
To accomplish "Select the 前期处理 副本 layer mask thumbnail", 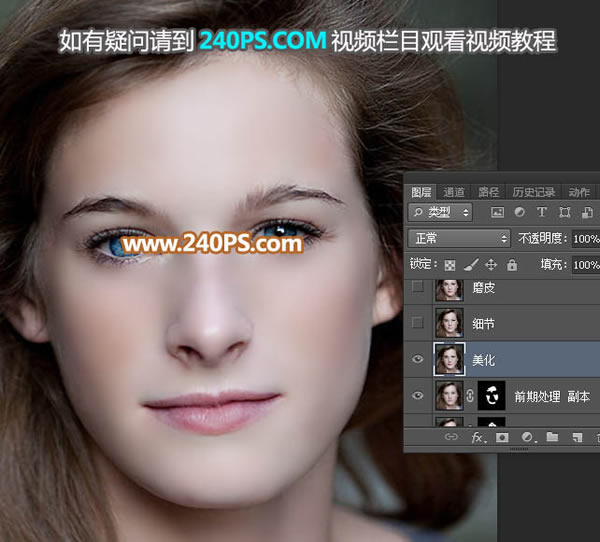I will (491, 396).
